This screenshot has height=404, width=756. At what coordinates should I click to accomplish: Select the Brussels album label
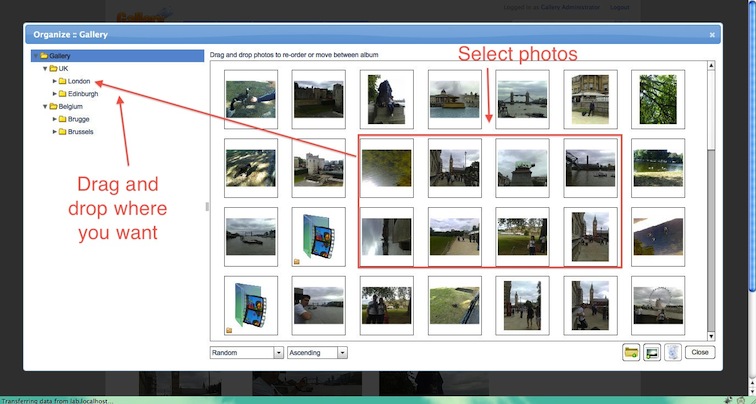click(81, 132)
